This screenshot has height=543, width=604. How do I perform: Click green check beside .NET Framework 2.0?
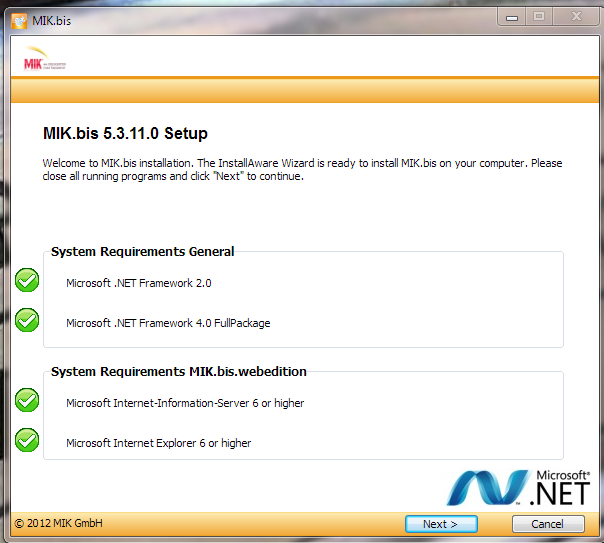(27, 280)
